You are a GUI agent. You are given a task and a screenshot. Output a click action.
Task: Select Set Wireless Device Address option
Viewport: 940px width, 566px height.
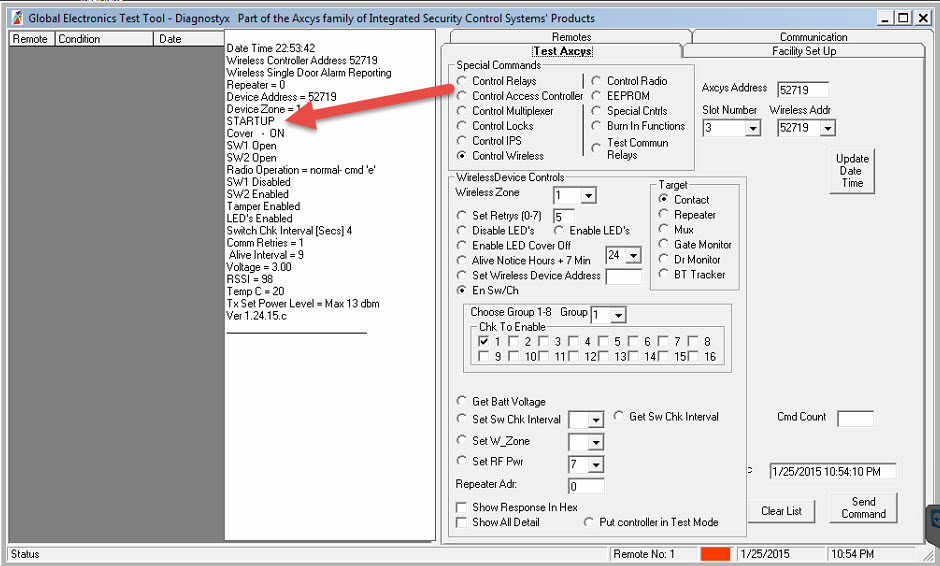[461, 275]
